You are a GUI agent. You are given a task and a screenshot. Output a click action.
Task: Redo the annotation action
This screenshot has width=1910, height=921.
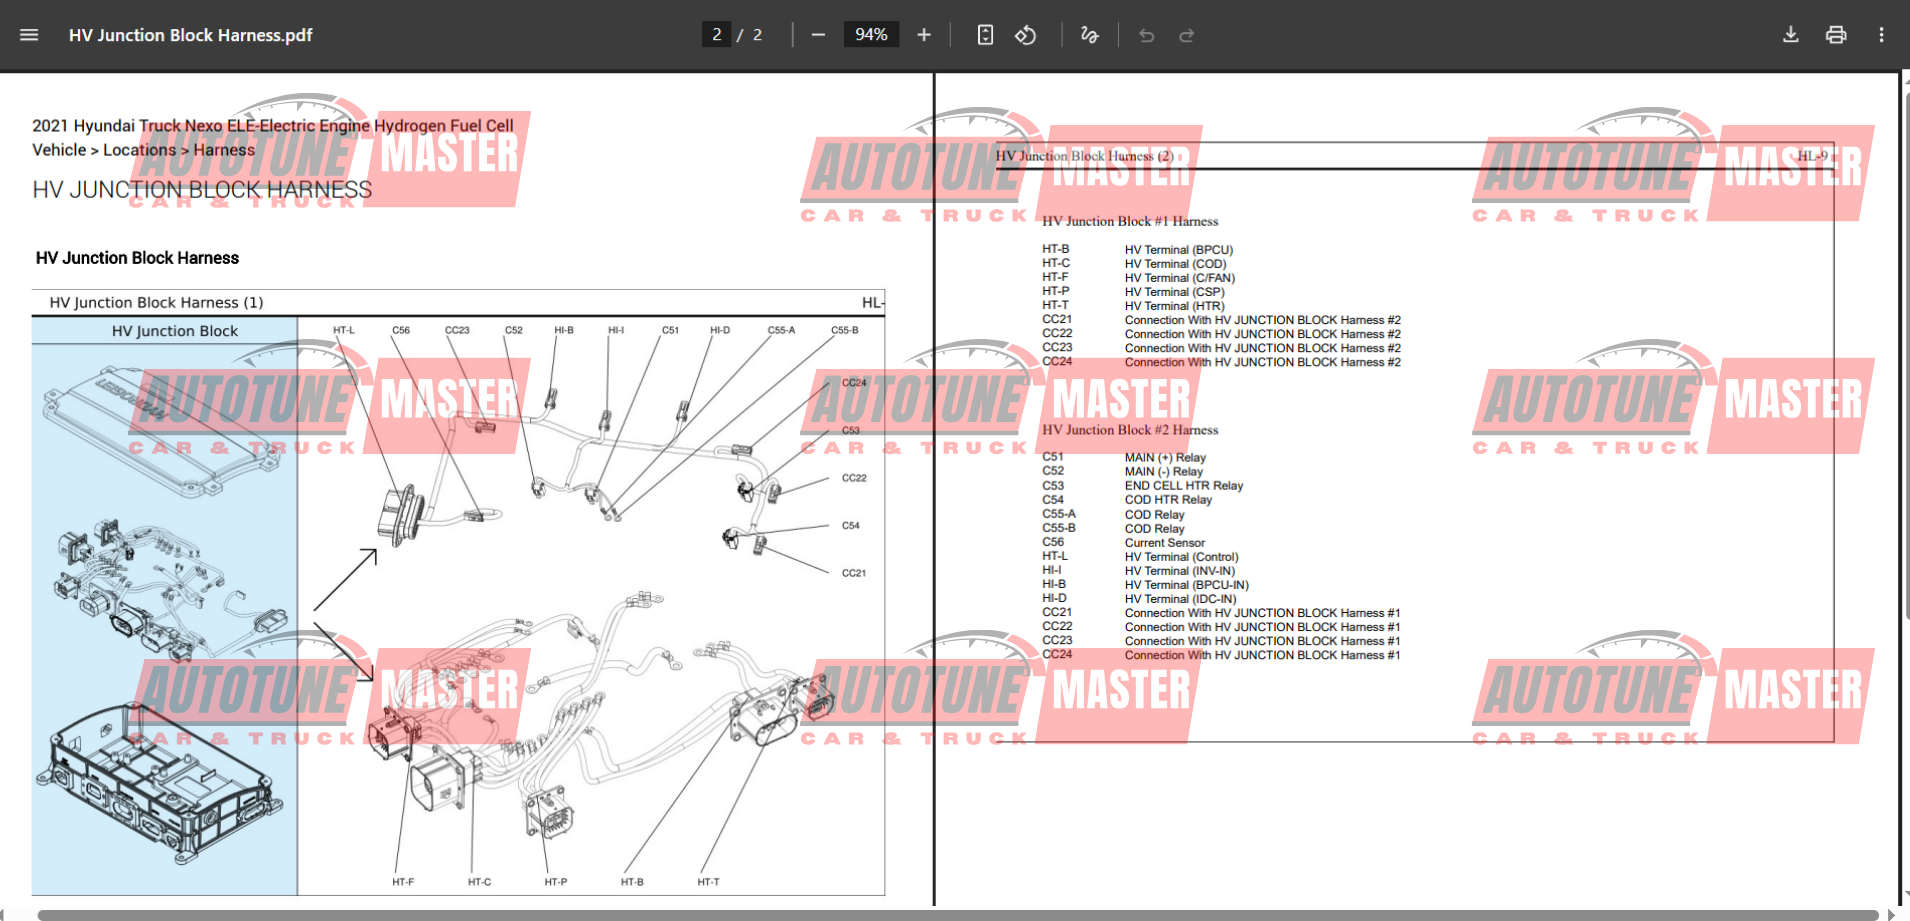[1186, 34]
